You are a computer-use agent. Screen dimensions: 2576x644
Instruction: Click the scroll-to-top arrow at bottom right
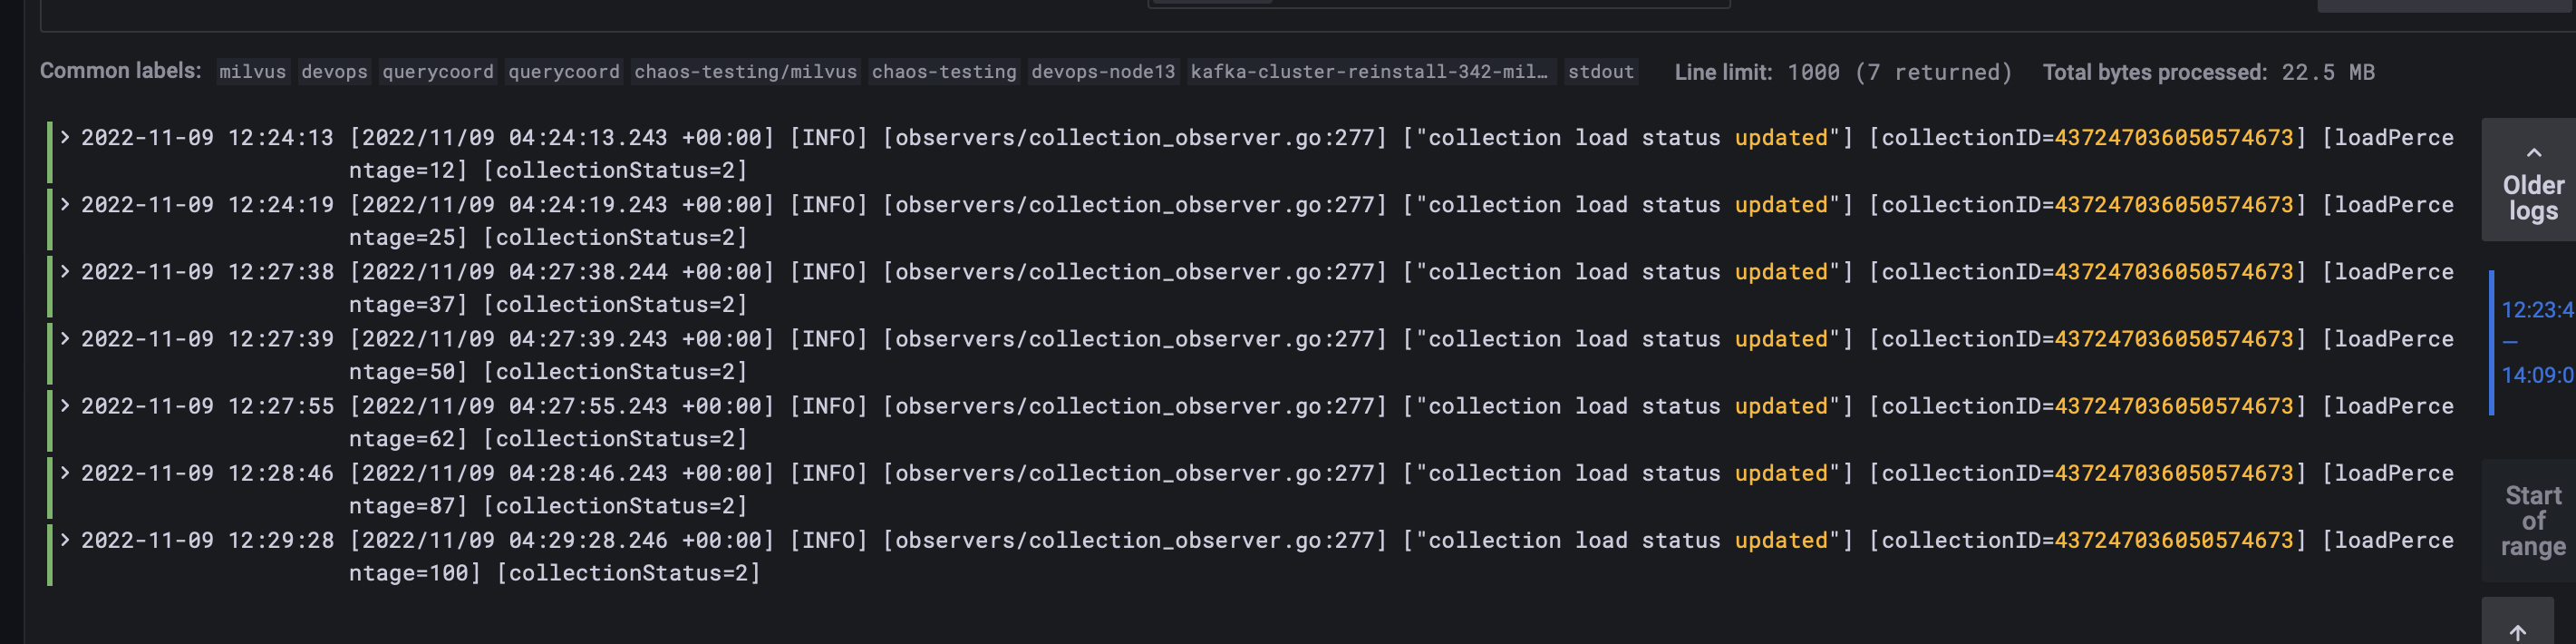2533,630
